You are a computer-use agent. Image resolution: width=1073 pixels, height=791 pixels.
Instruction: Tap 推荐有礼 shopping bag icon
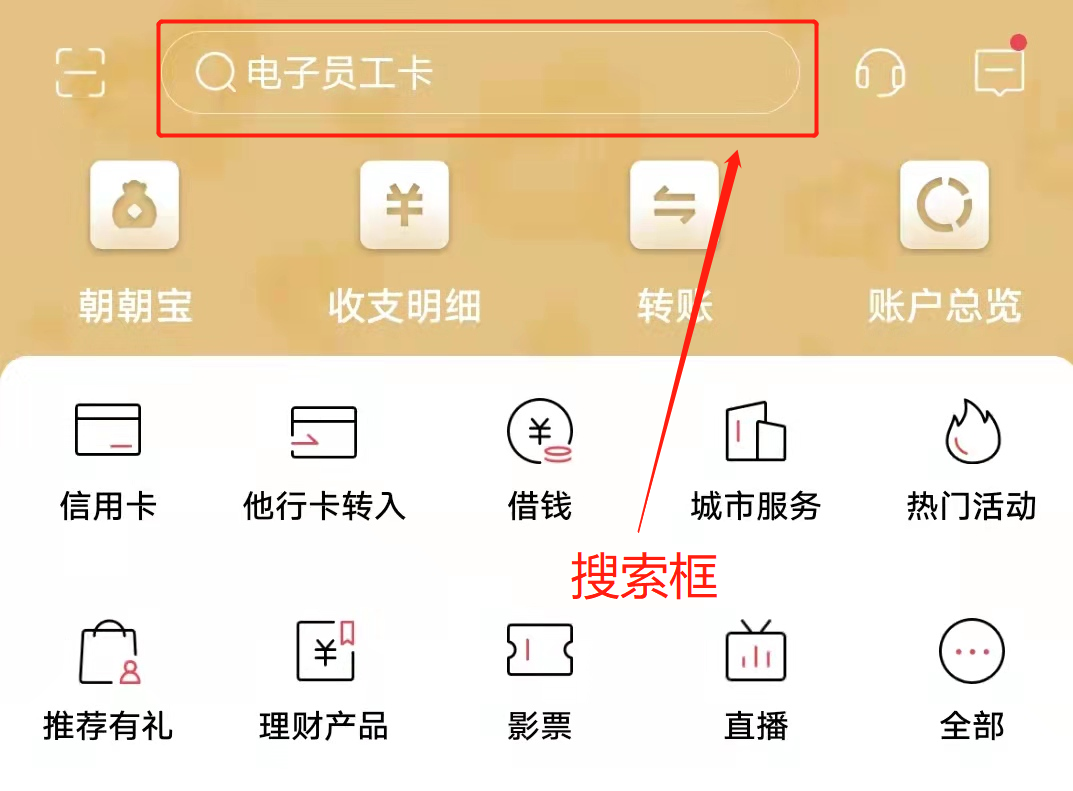click(109, 652)
